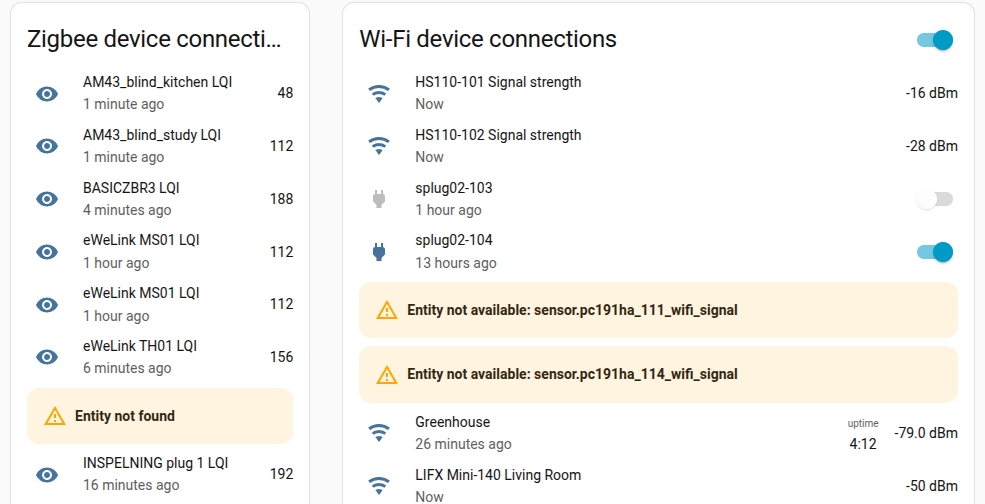Viewport: 985px width, 504px height.
Task: Turn on the splug02-103 switch
Action: 934,199
